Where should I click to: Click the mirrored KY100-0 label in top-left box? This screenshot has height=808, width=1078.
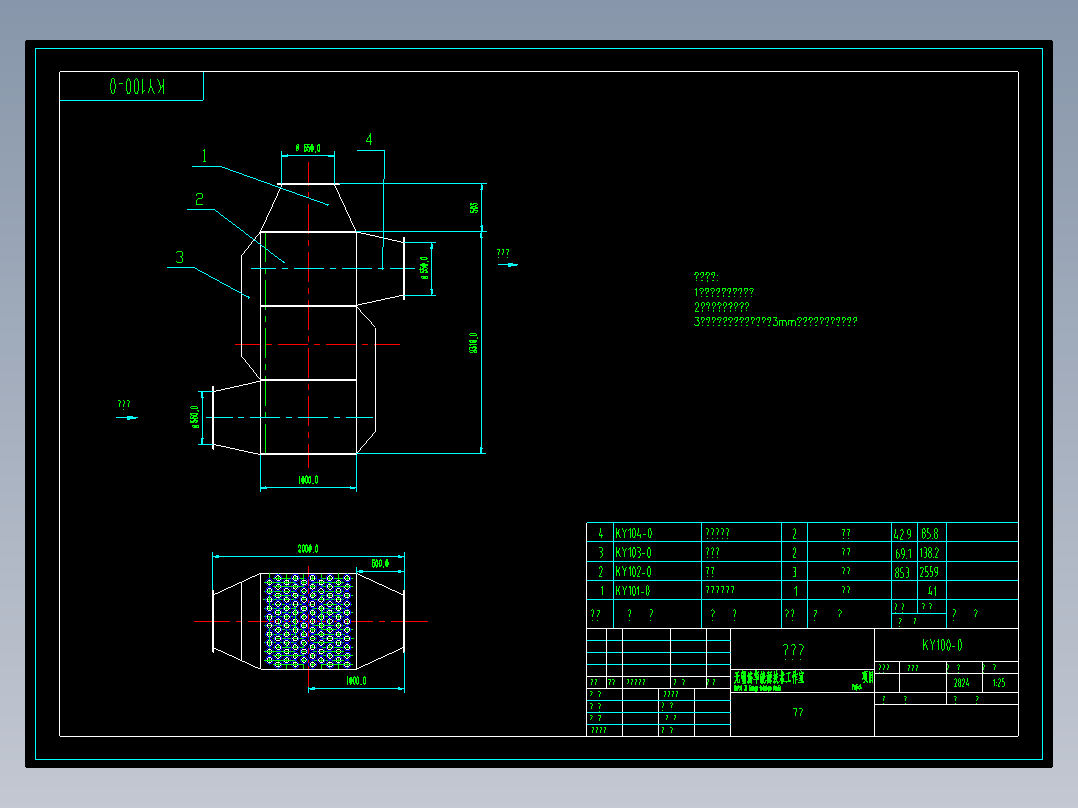pos(137,86)
